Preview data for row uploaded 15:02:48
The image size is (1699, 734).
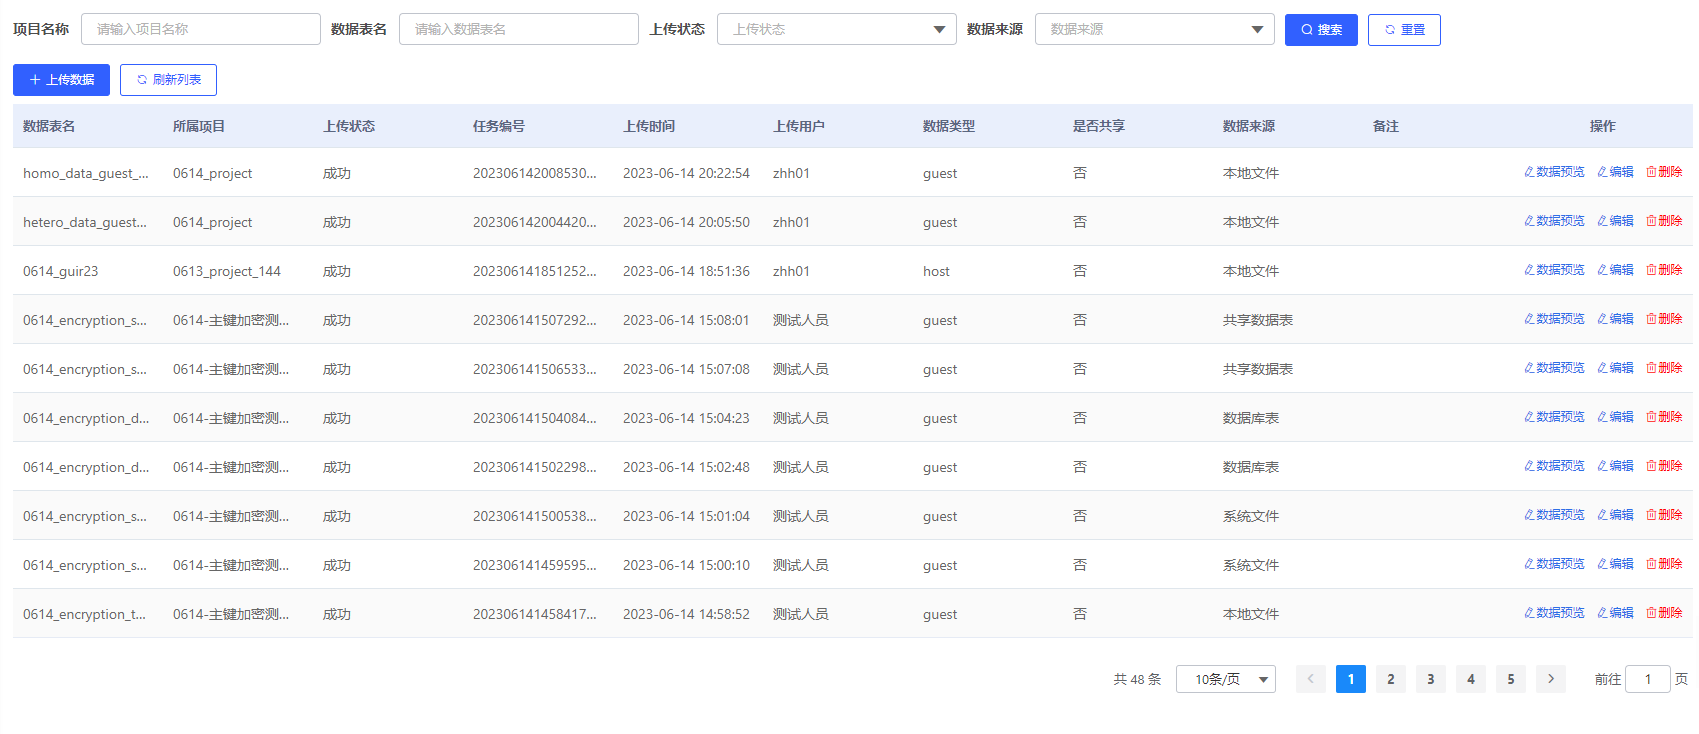pyautogui.click(x=1554, y=466)
